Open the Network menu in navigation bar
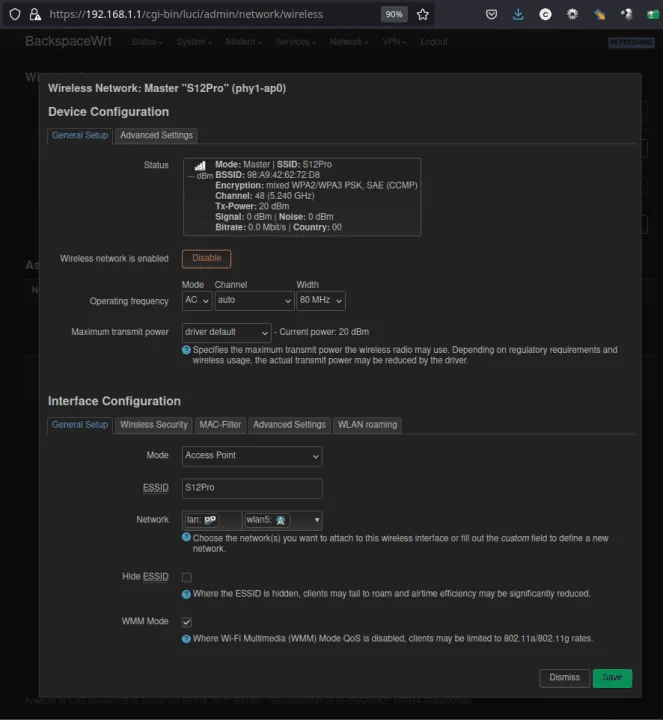 click(349, 42)
